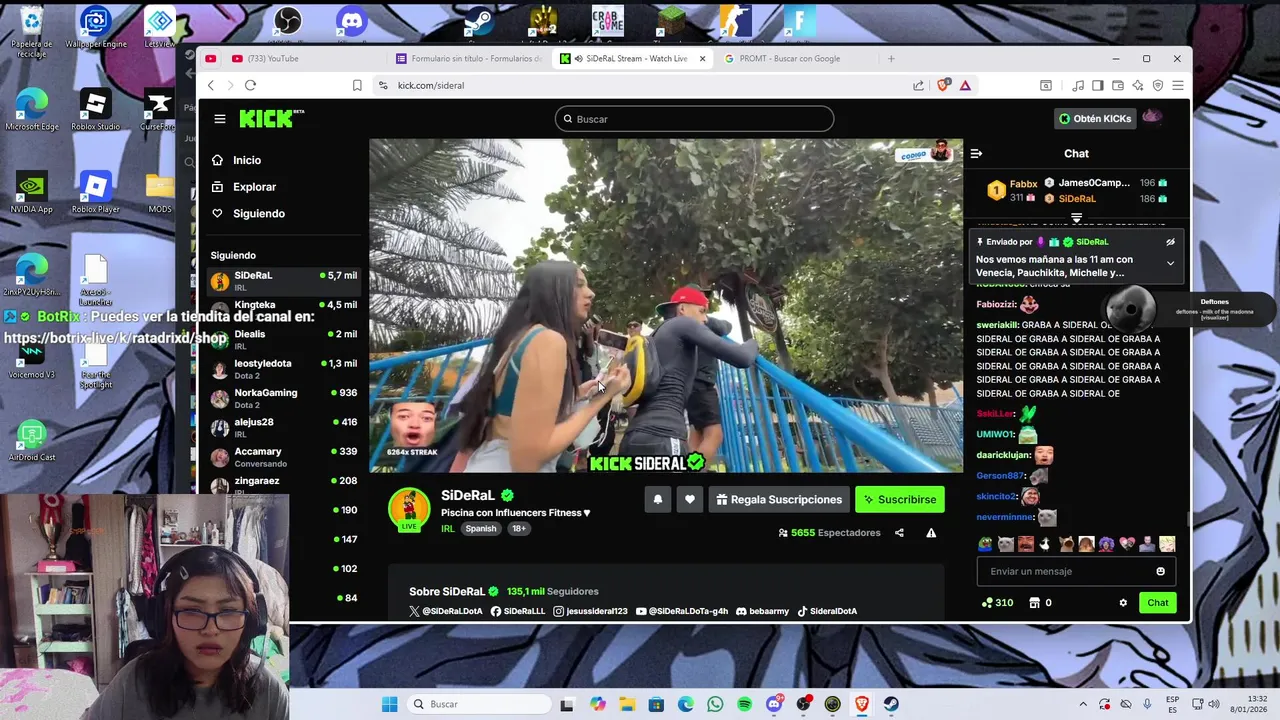Toggle Brave sidebar panel icon
The image size is (1280, 720).
click(x=1097, y=85)
